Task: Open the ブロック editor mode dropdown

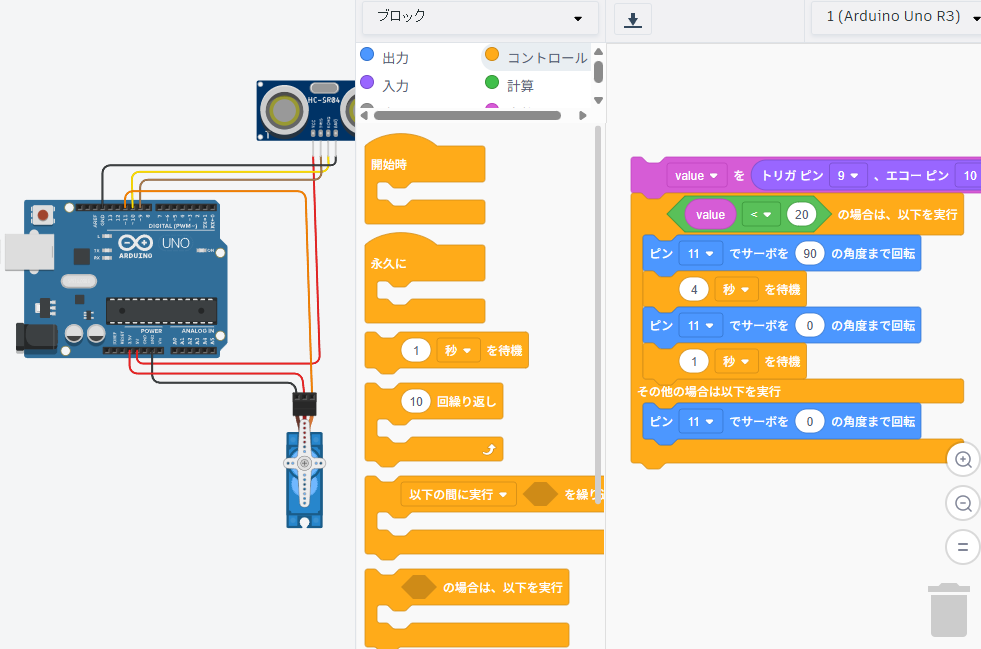Action: 480,17
